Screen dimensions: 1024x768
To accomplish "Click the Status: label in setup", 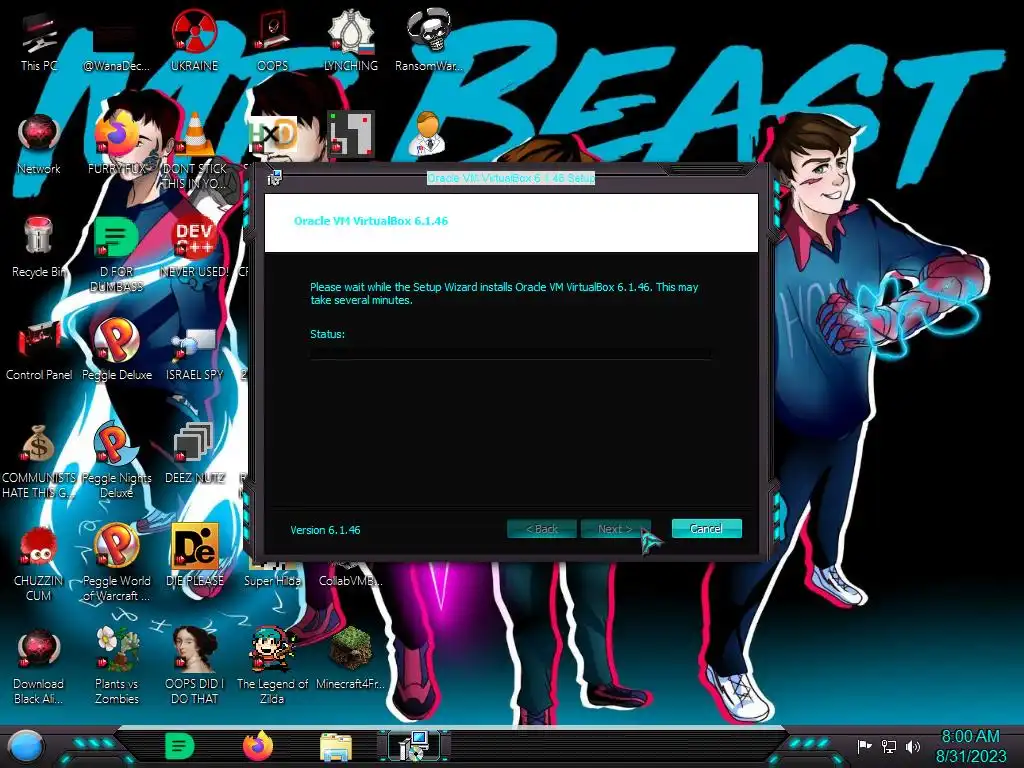I will coord(327,334).
